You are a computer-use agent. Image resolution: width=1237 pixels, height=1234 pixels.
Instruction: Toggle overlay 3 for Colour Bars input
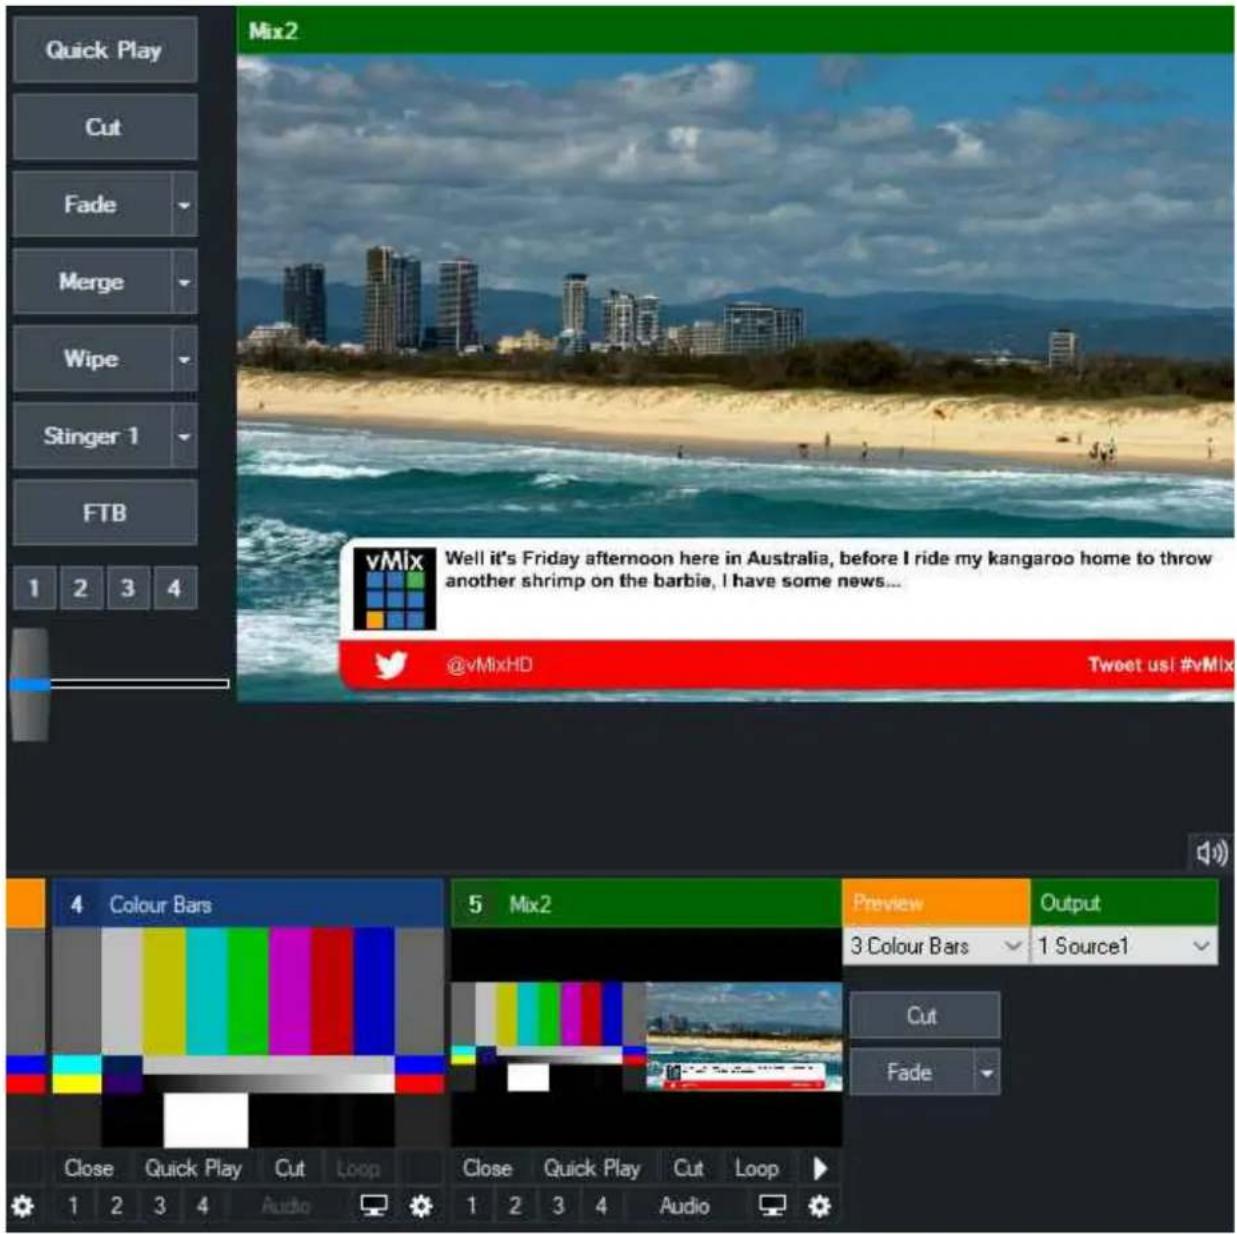click(x=159, y=1206)
